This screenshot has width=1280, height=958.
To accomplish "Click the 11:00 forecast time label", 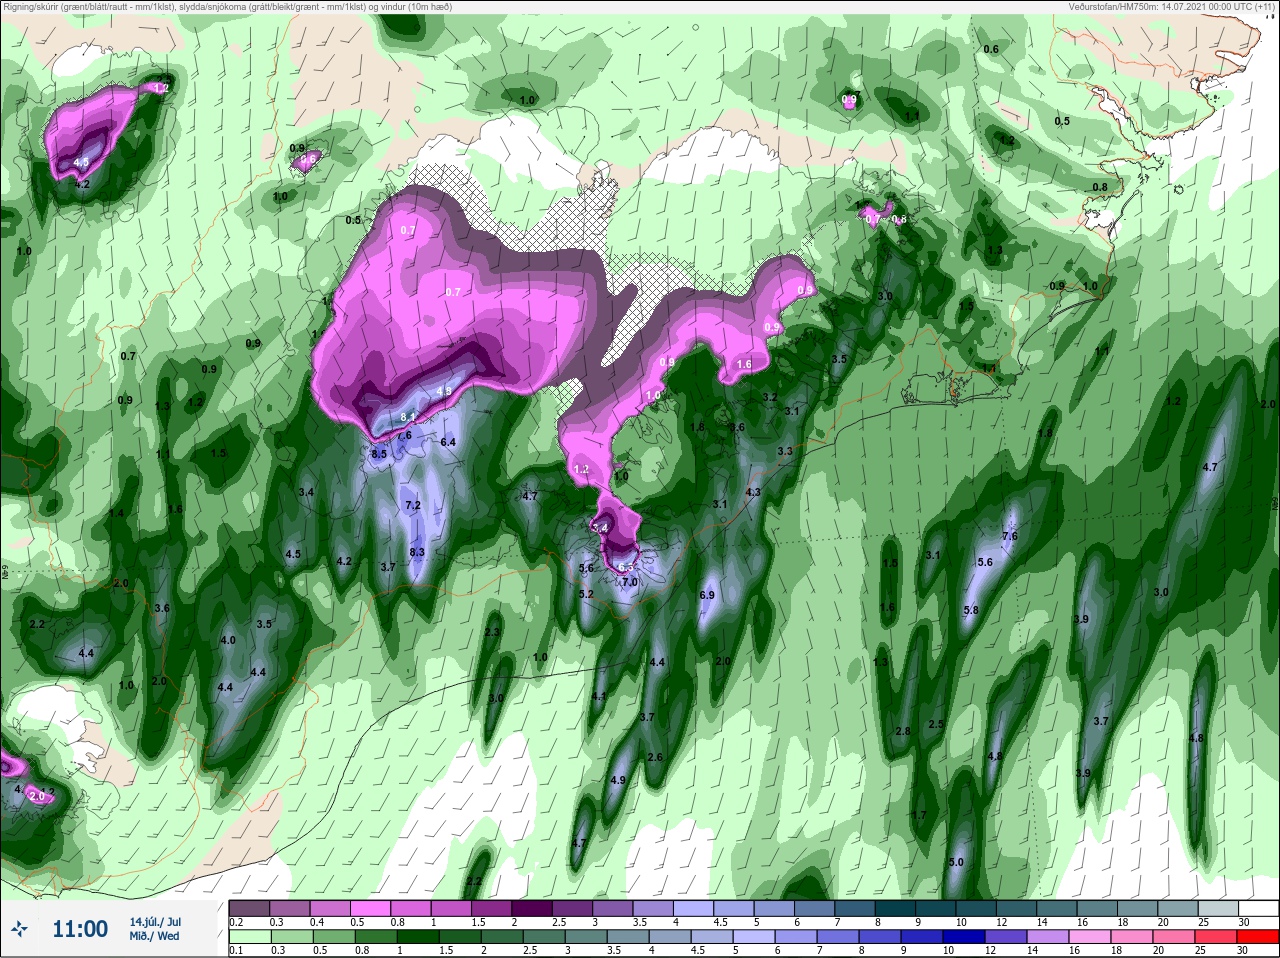I will coord(80,929).
